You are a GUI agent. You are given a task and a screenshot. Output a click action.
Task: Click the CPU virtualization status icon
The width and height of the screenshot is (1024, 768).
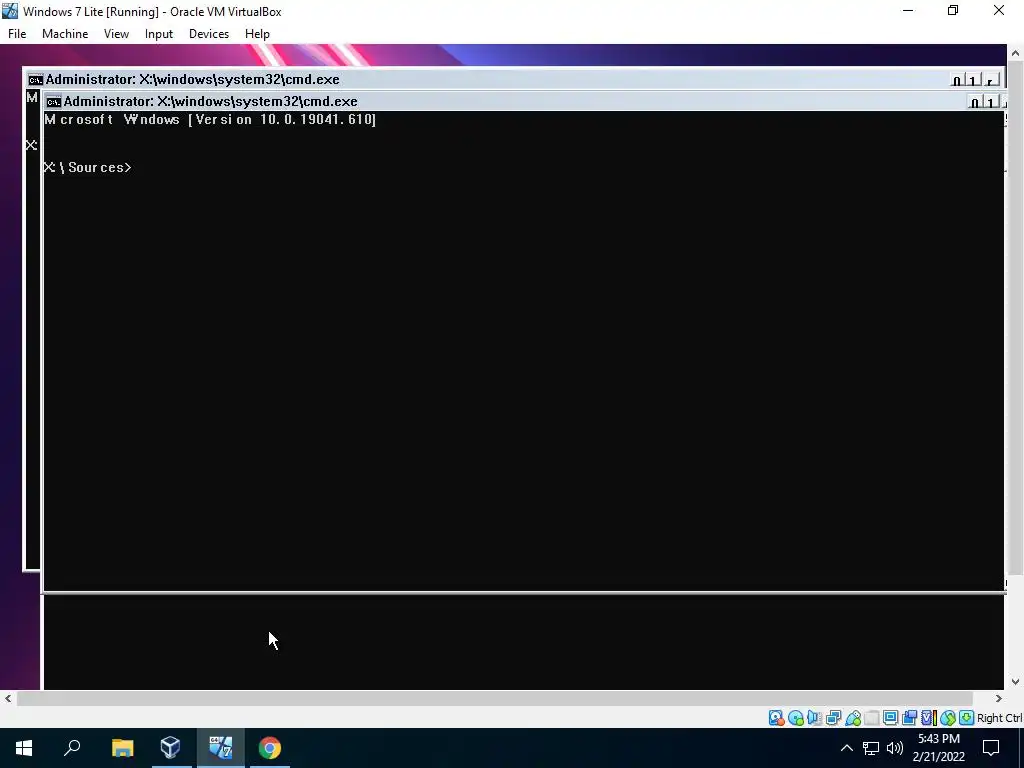click(x=929, y=718)
